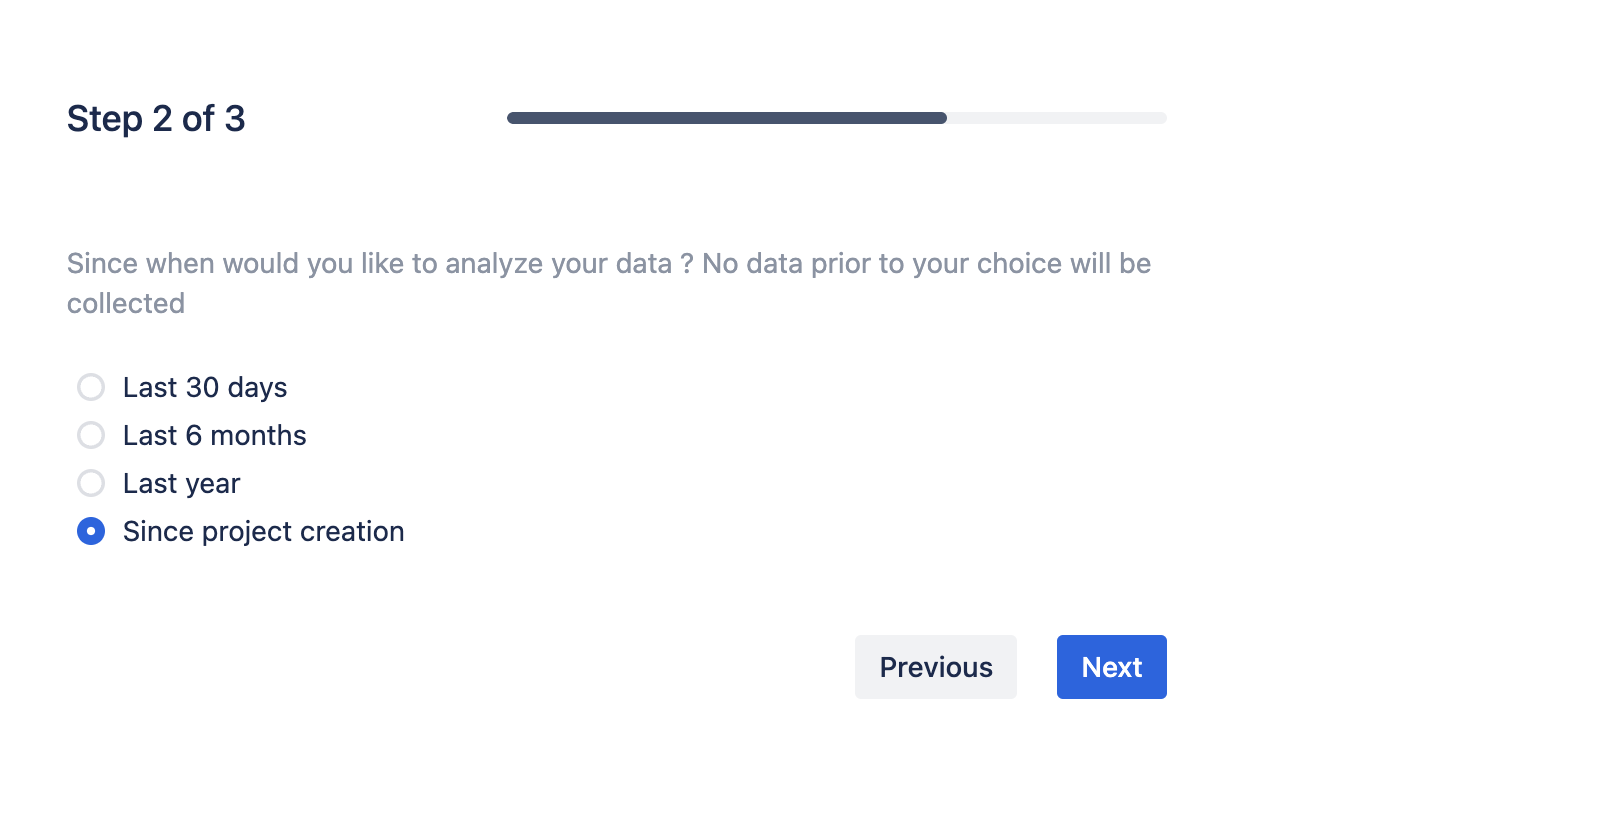Click the number "3" in the step heading
The width and height of the screenshot is (1610, 826).
(x=235, y=119)
